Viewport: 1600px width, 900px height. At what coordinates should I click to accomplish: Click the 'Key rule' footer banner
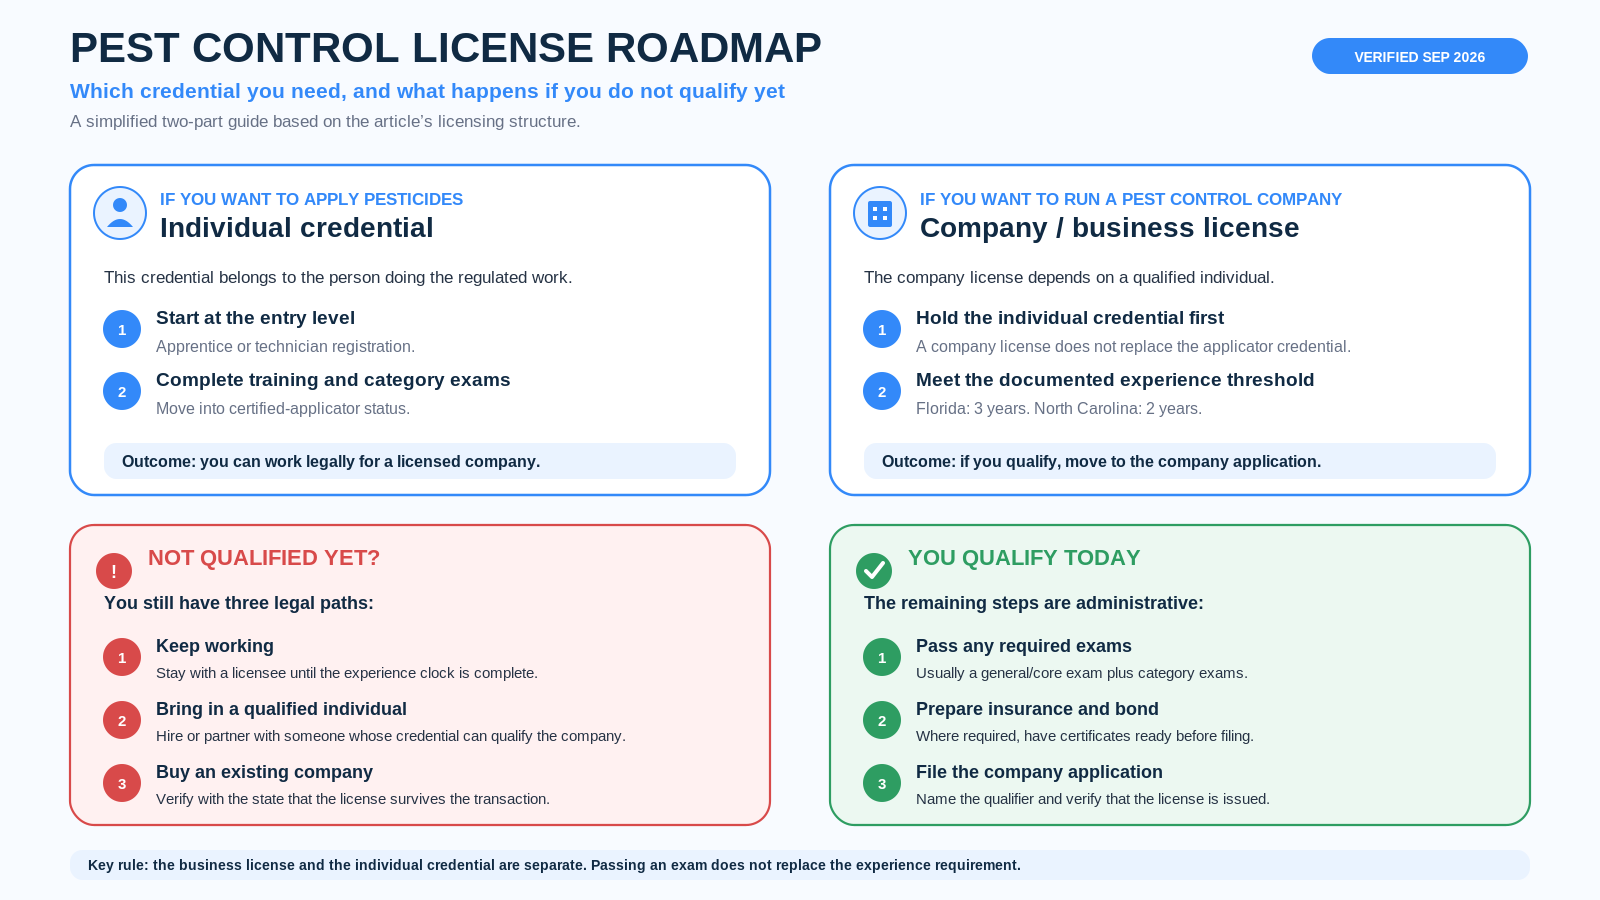[800, 865]
